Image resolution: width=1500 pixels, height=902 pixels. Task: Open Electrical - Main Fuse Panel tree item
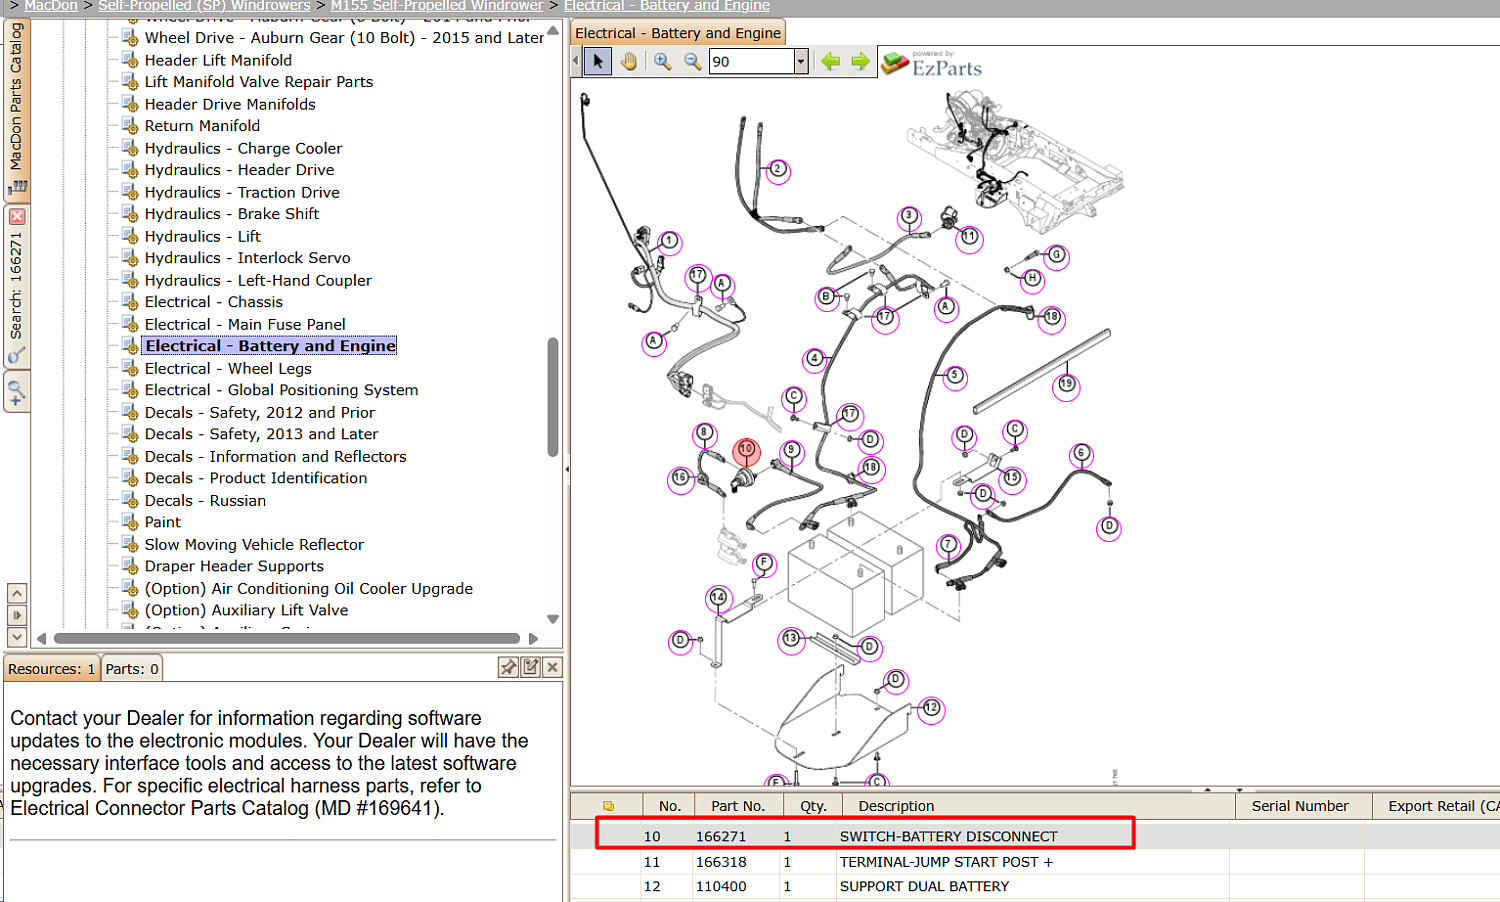coord(245,324)
